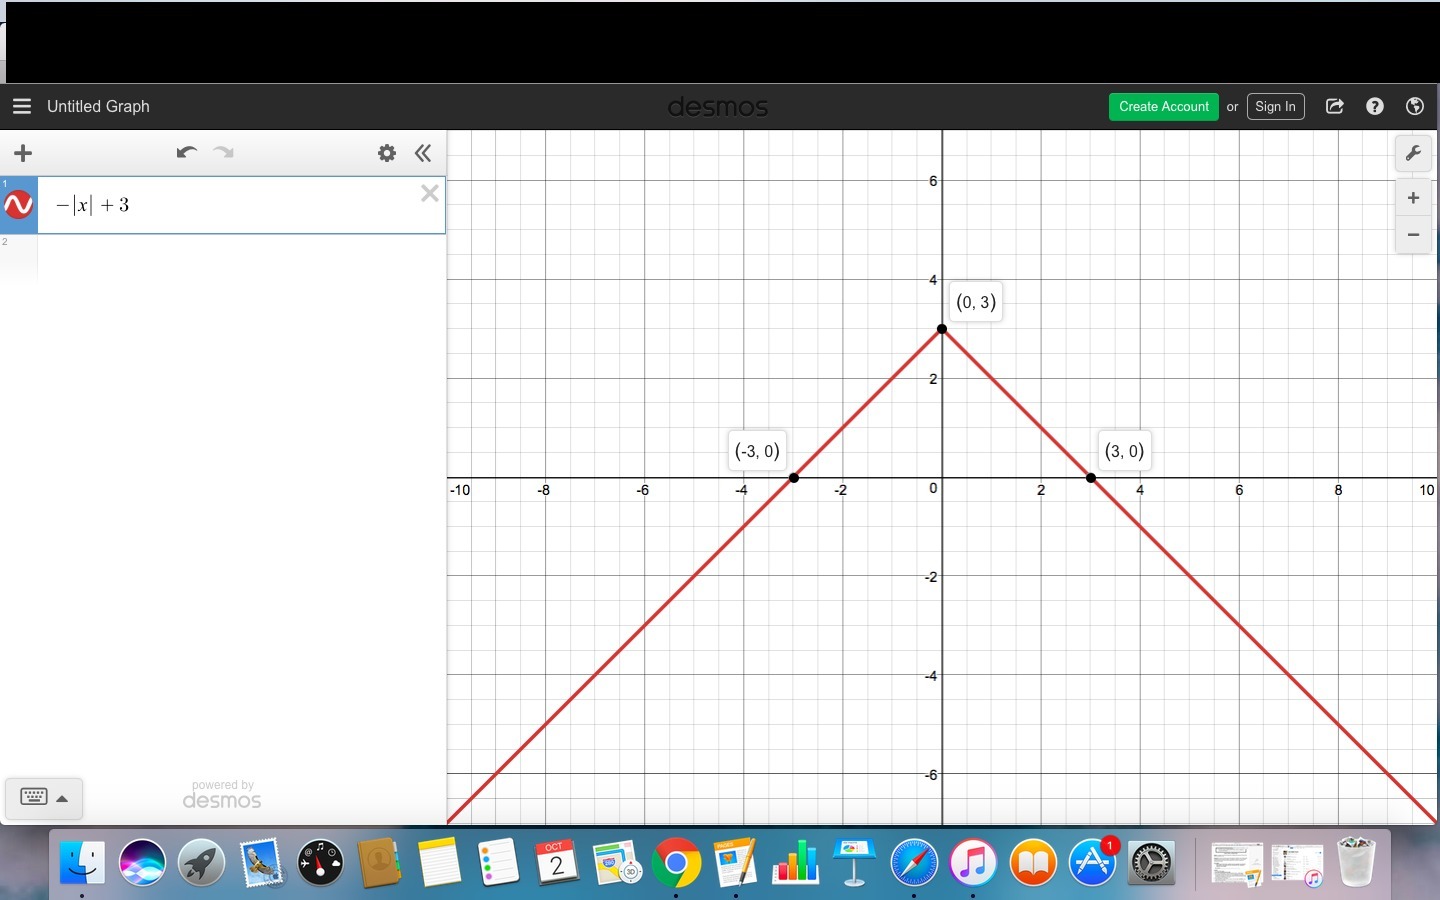Open the documents stack in Dock
The image size is (1440, 900).
(x=1237, y=863)
